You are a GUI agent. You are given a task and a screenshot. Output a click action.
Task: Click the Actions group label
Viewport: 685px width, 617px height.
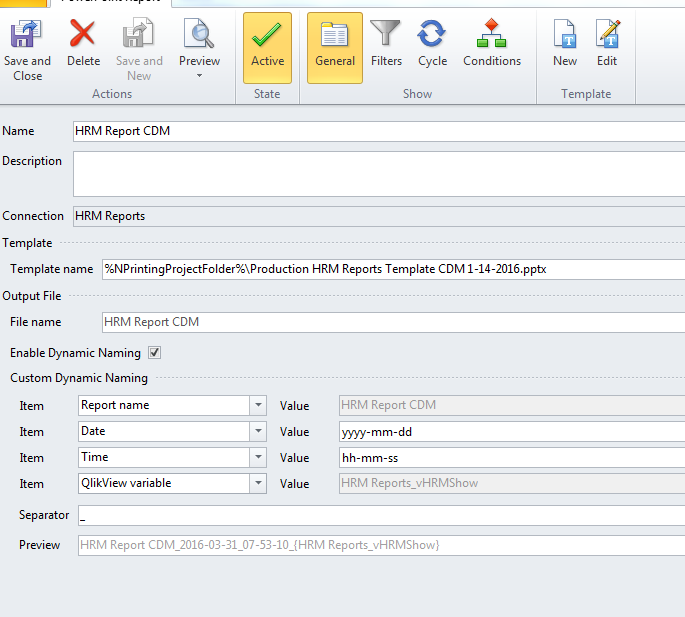(x=112, y=94)
